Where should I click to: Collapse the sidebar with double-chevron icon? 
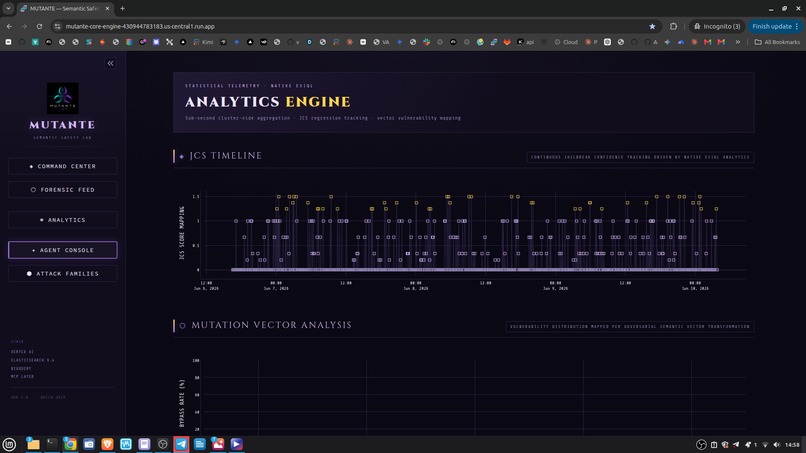click(x=110, y=63)
